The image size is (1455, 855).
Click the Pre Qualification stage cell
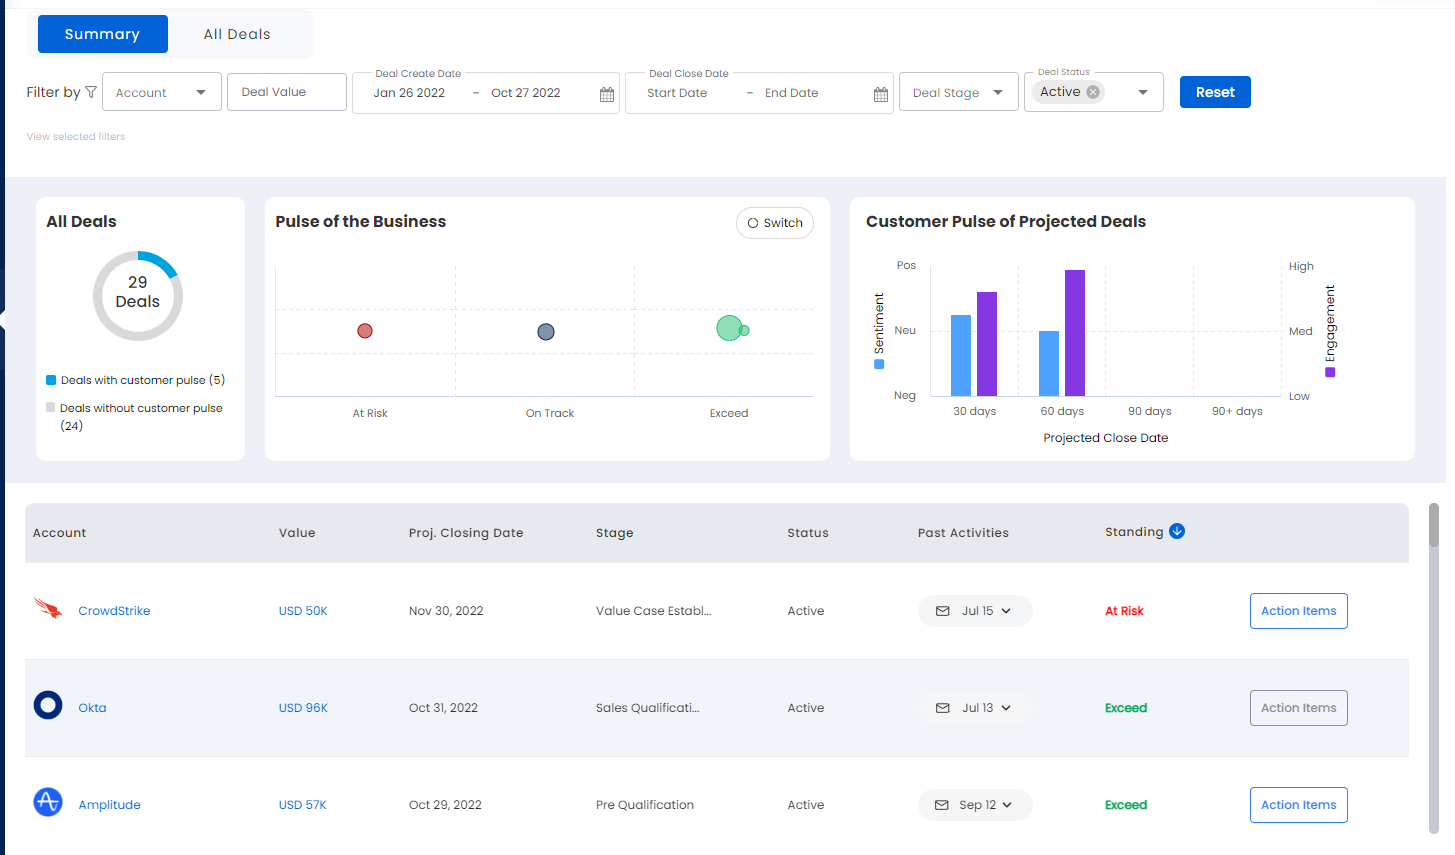click(x=645, y=805)
